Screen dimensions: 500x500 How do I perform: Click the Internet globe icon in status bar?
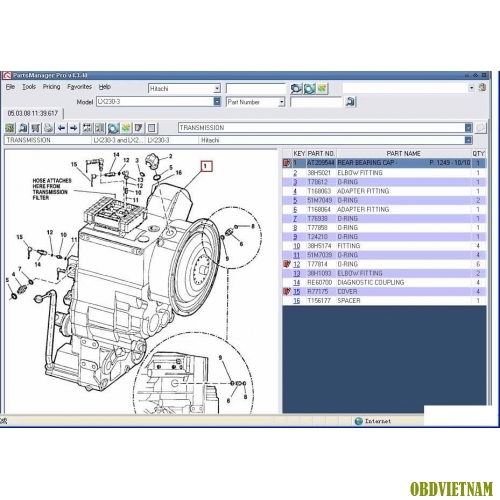tap(359, 421)
